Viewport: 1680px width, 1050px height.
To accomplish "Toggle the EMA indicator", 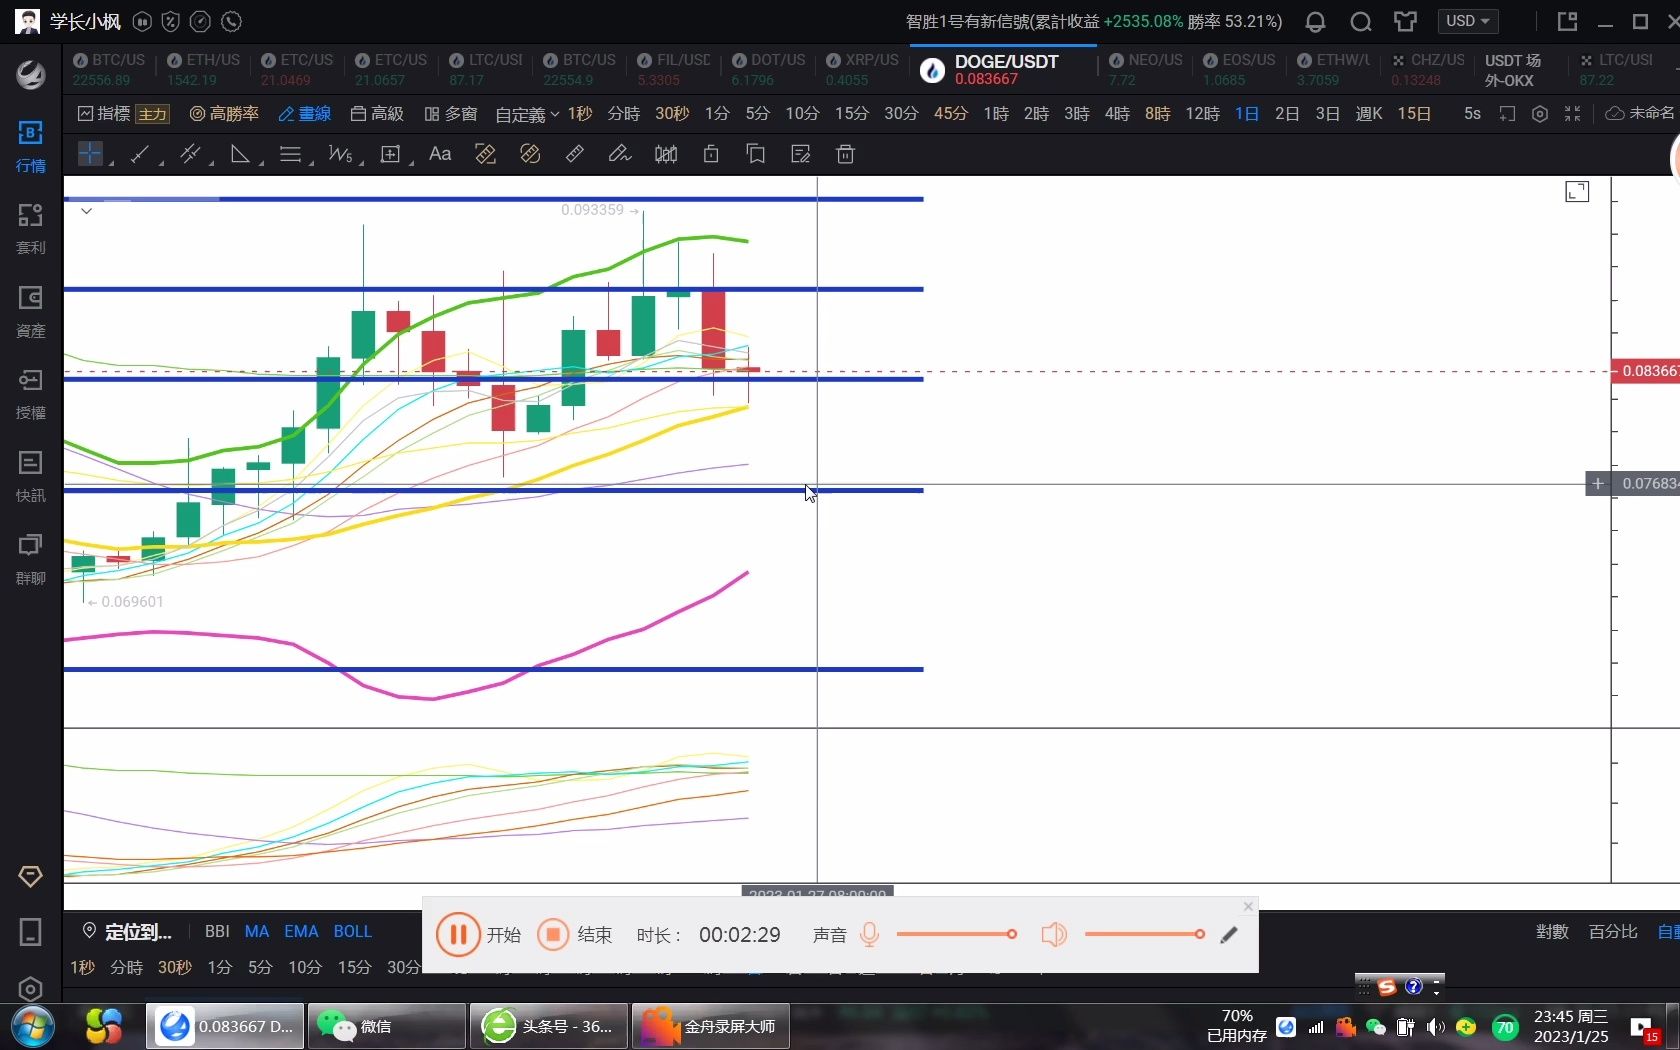I will [301, 932].
